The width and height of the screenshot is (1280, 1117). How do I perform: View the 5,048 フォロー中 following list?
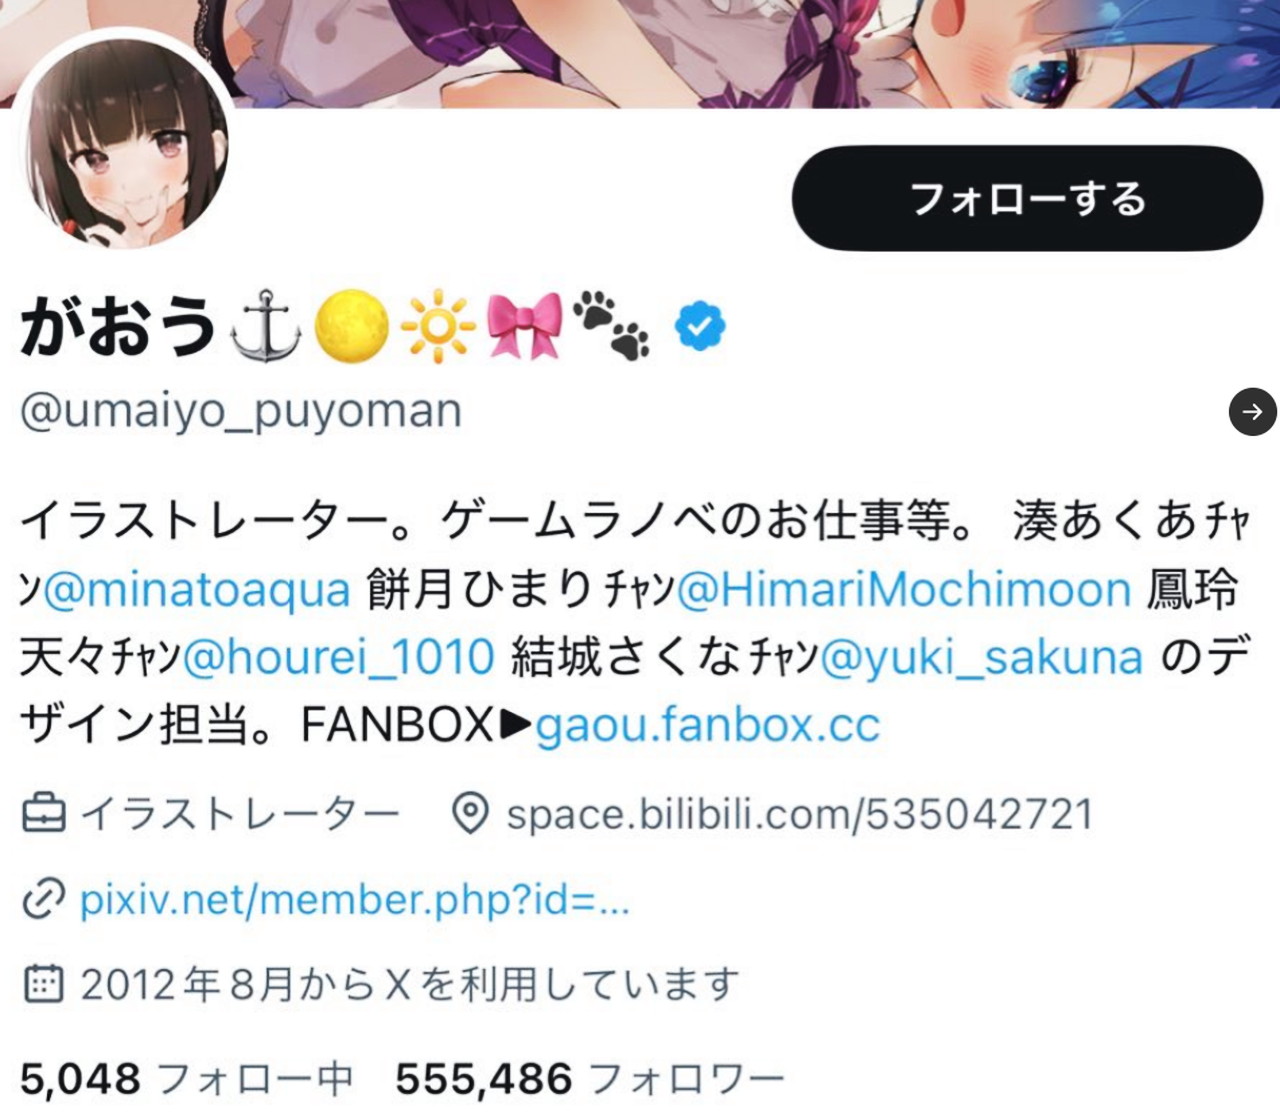point(187,1079)
